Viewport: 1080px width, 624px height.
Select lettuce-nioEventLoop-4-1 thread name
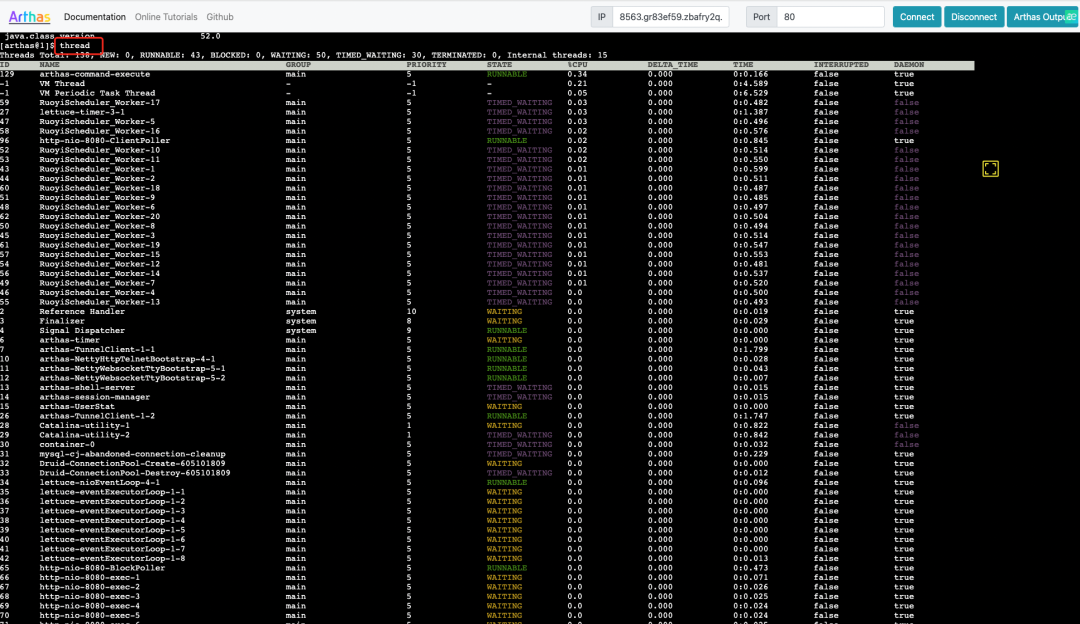99,483
